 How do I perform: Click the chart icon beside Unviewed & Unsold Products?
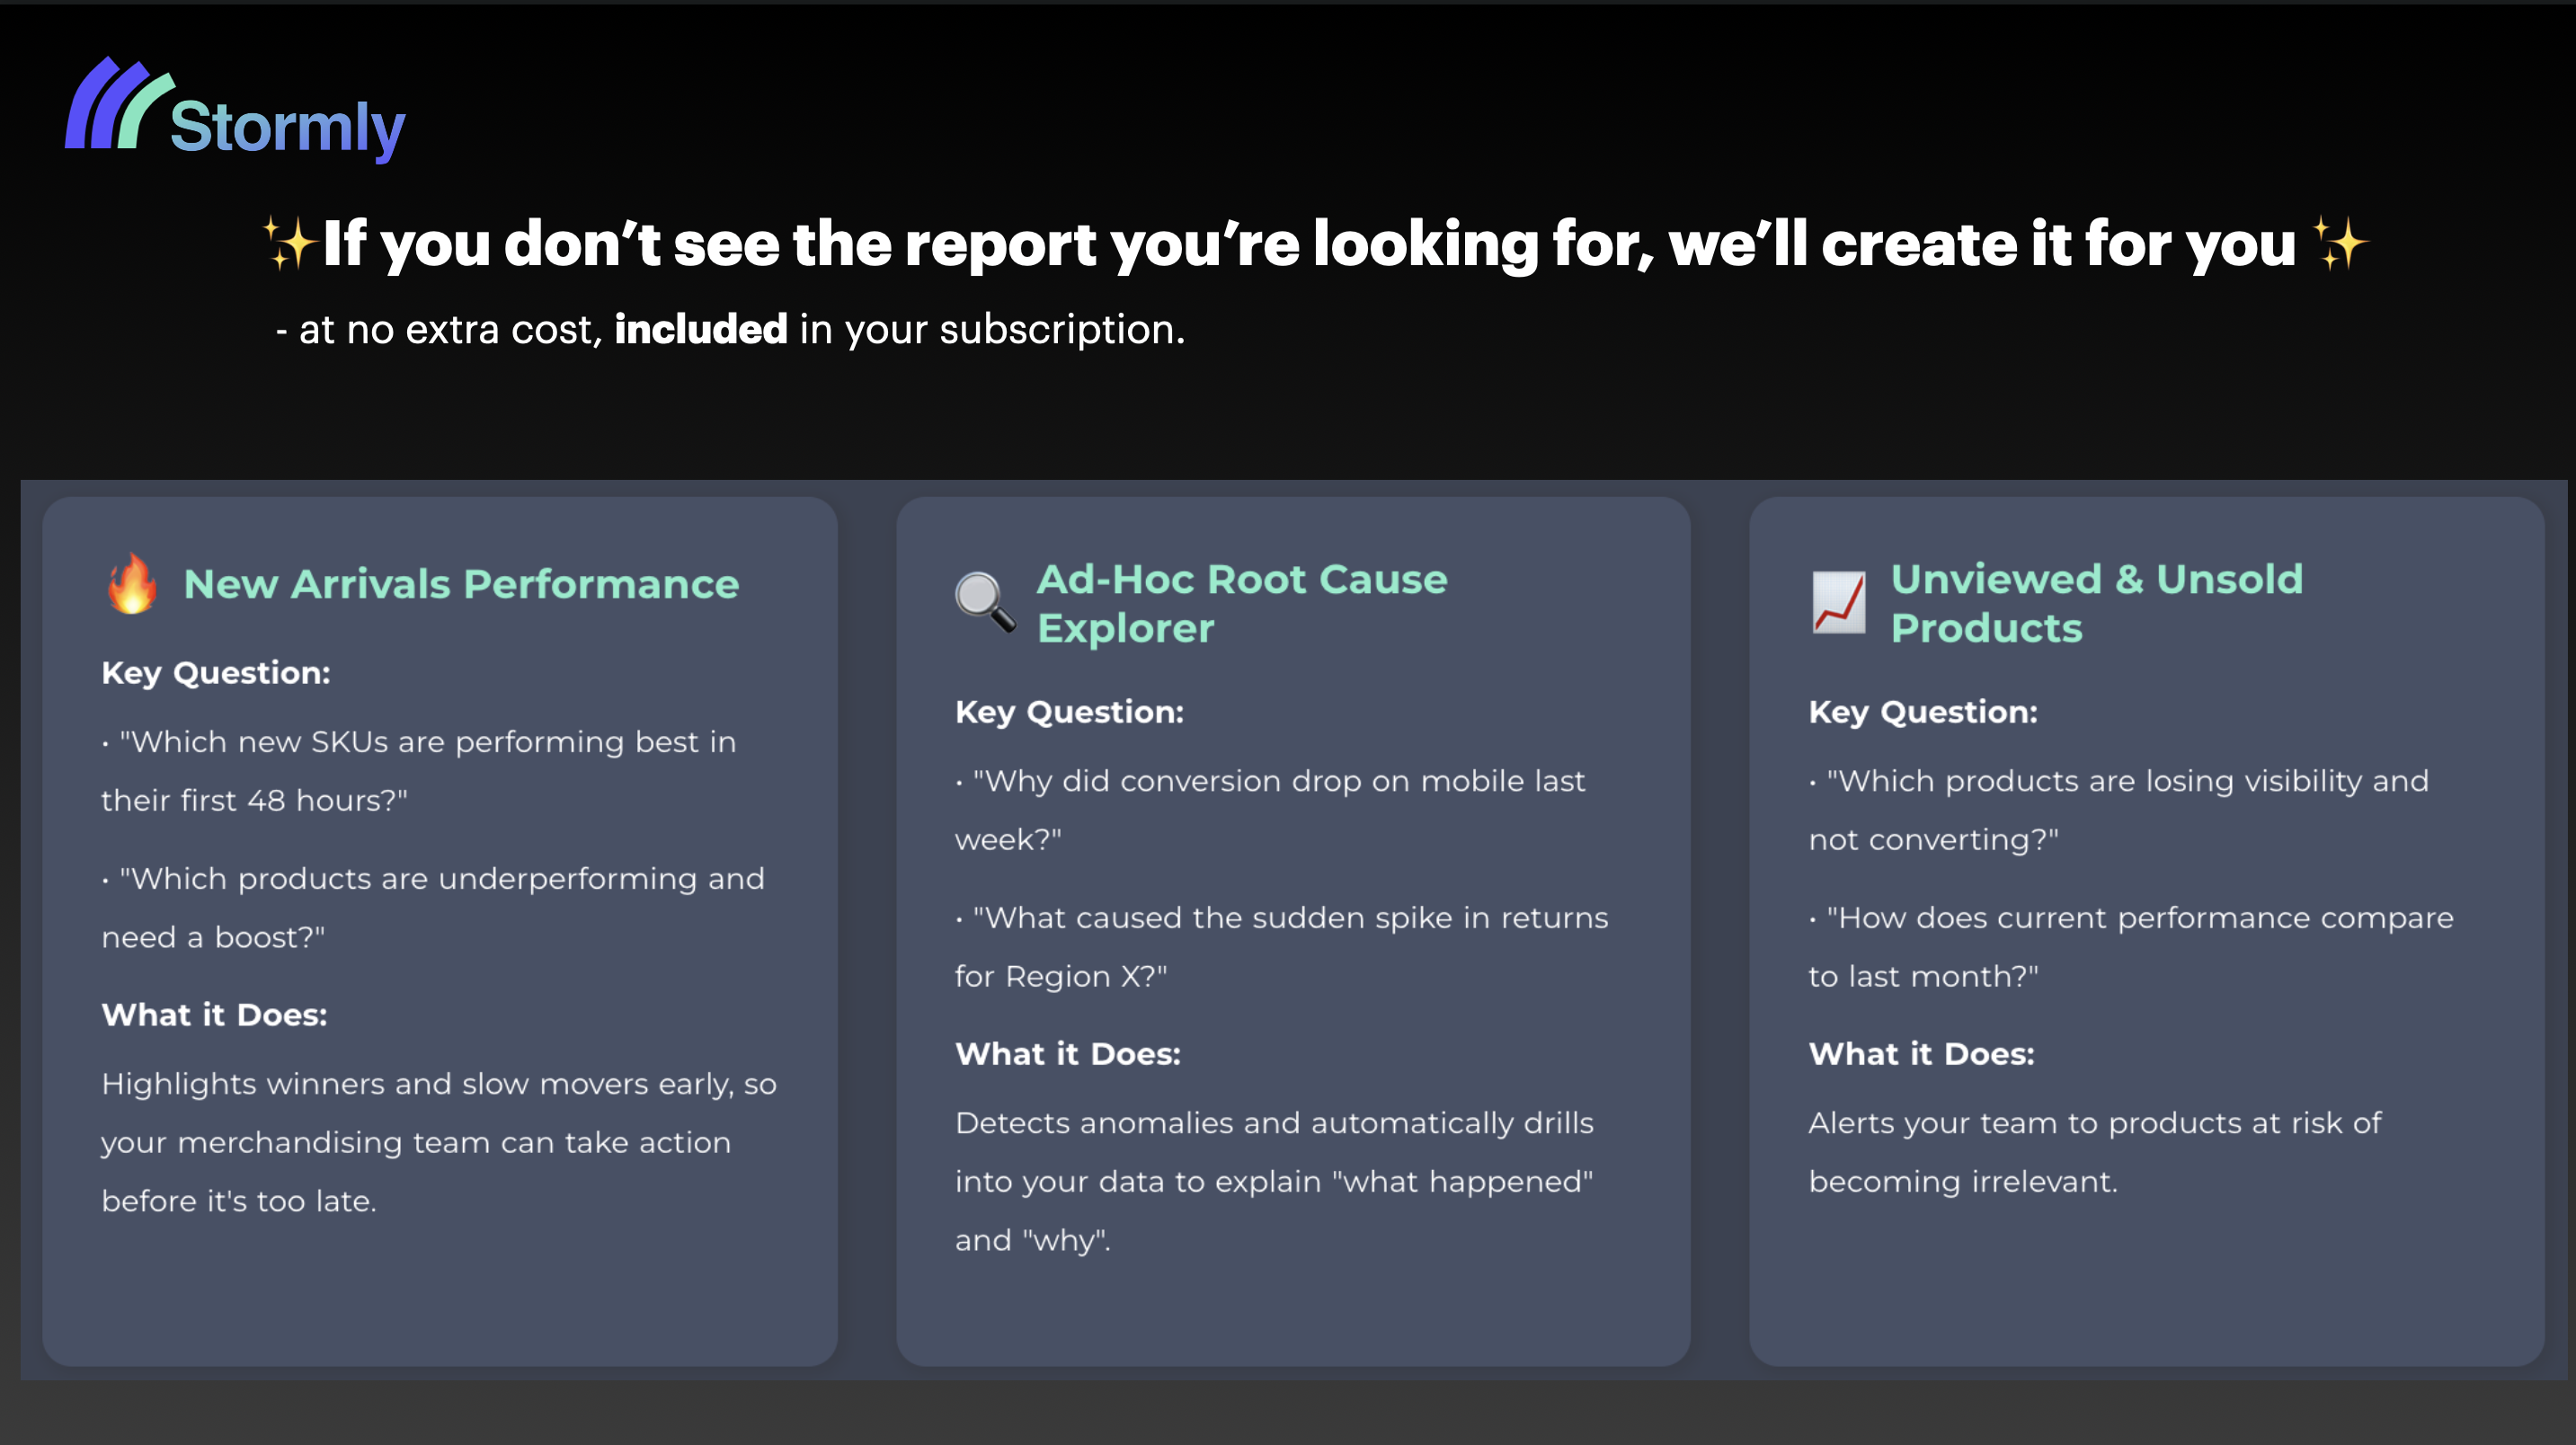1838,602
